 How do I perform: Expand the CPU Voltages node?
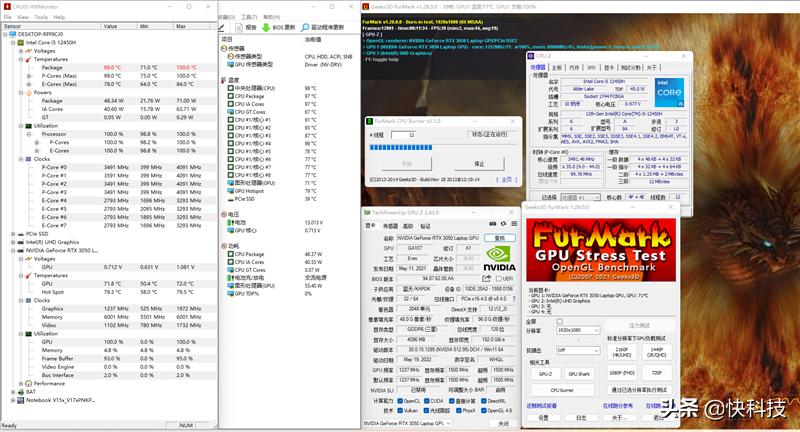21,51
